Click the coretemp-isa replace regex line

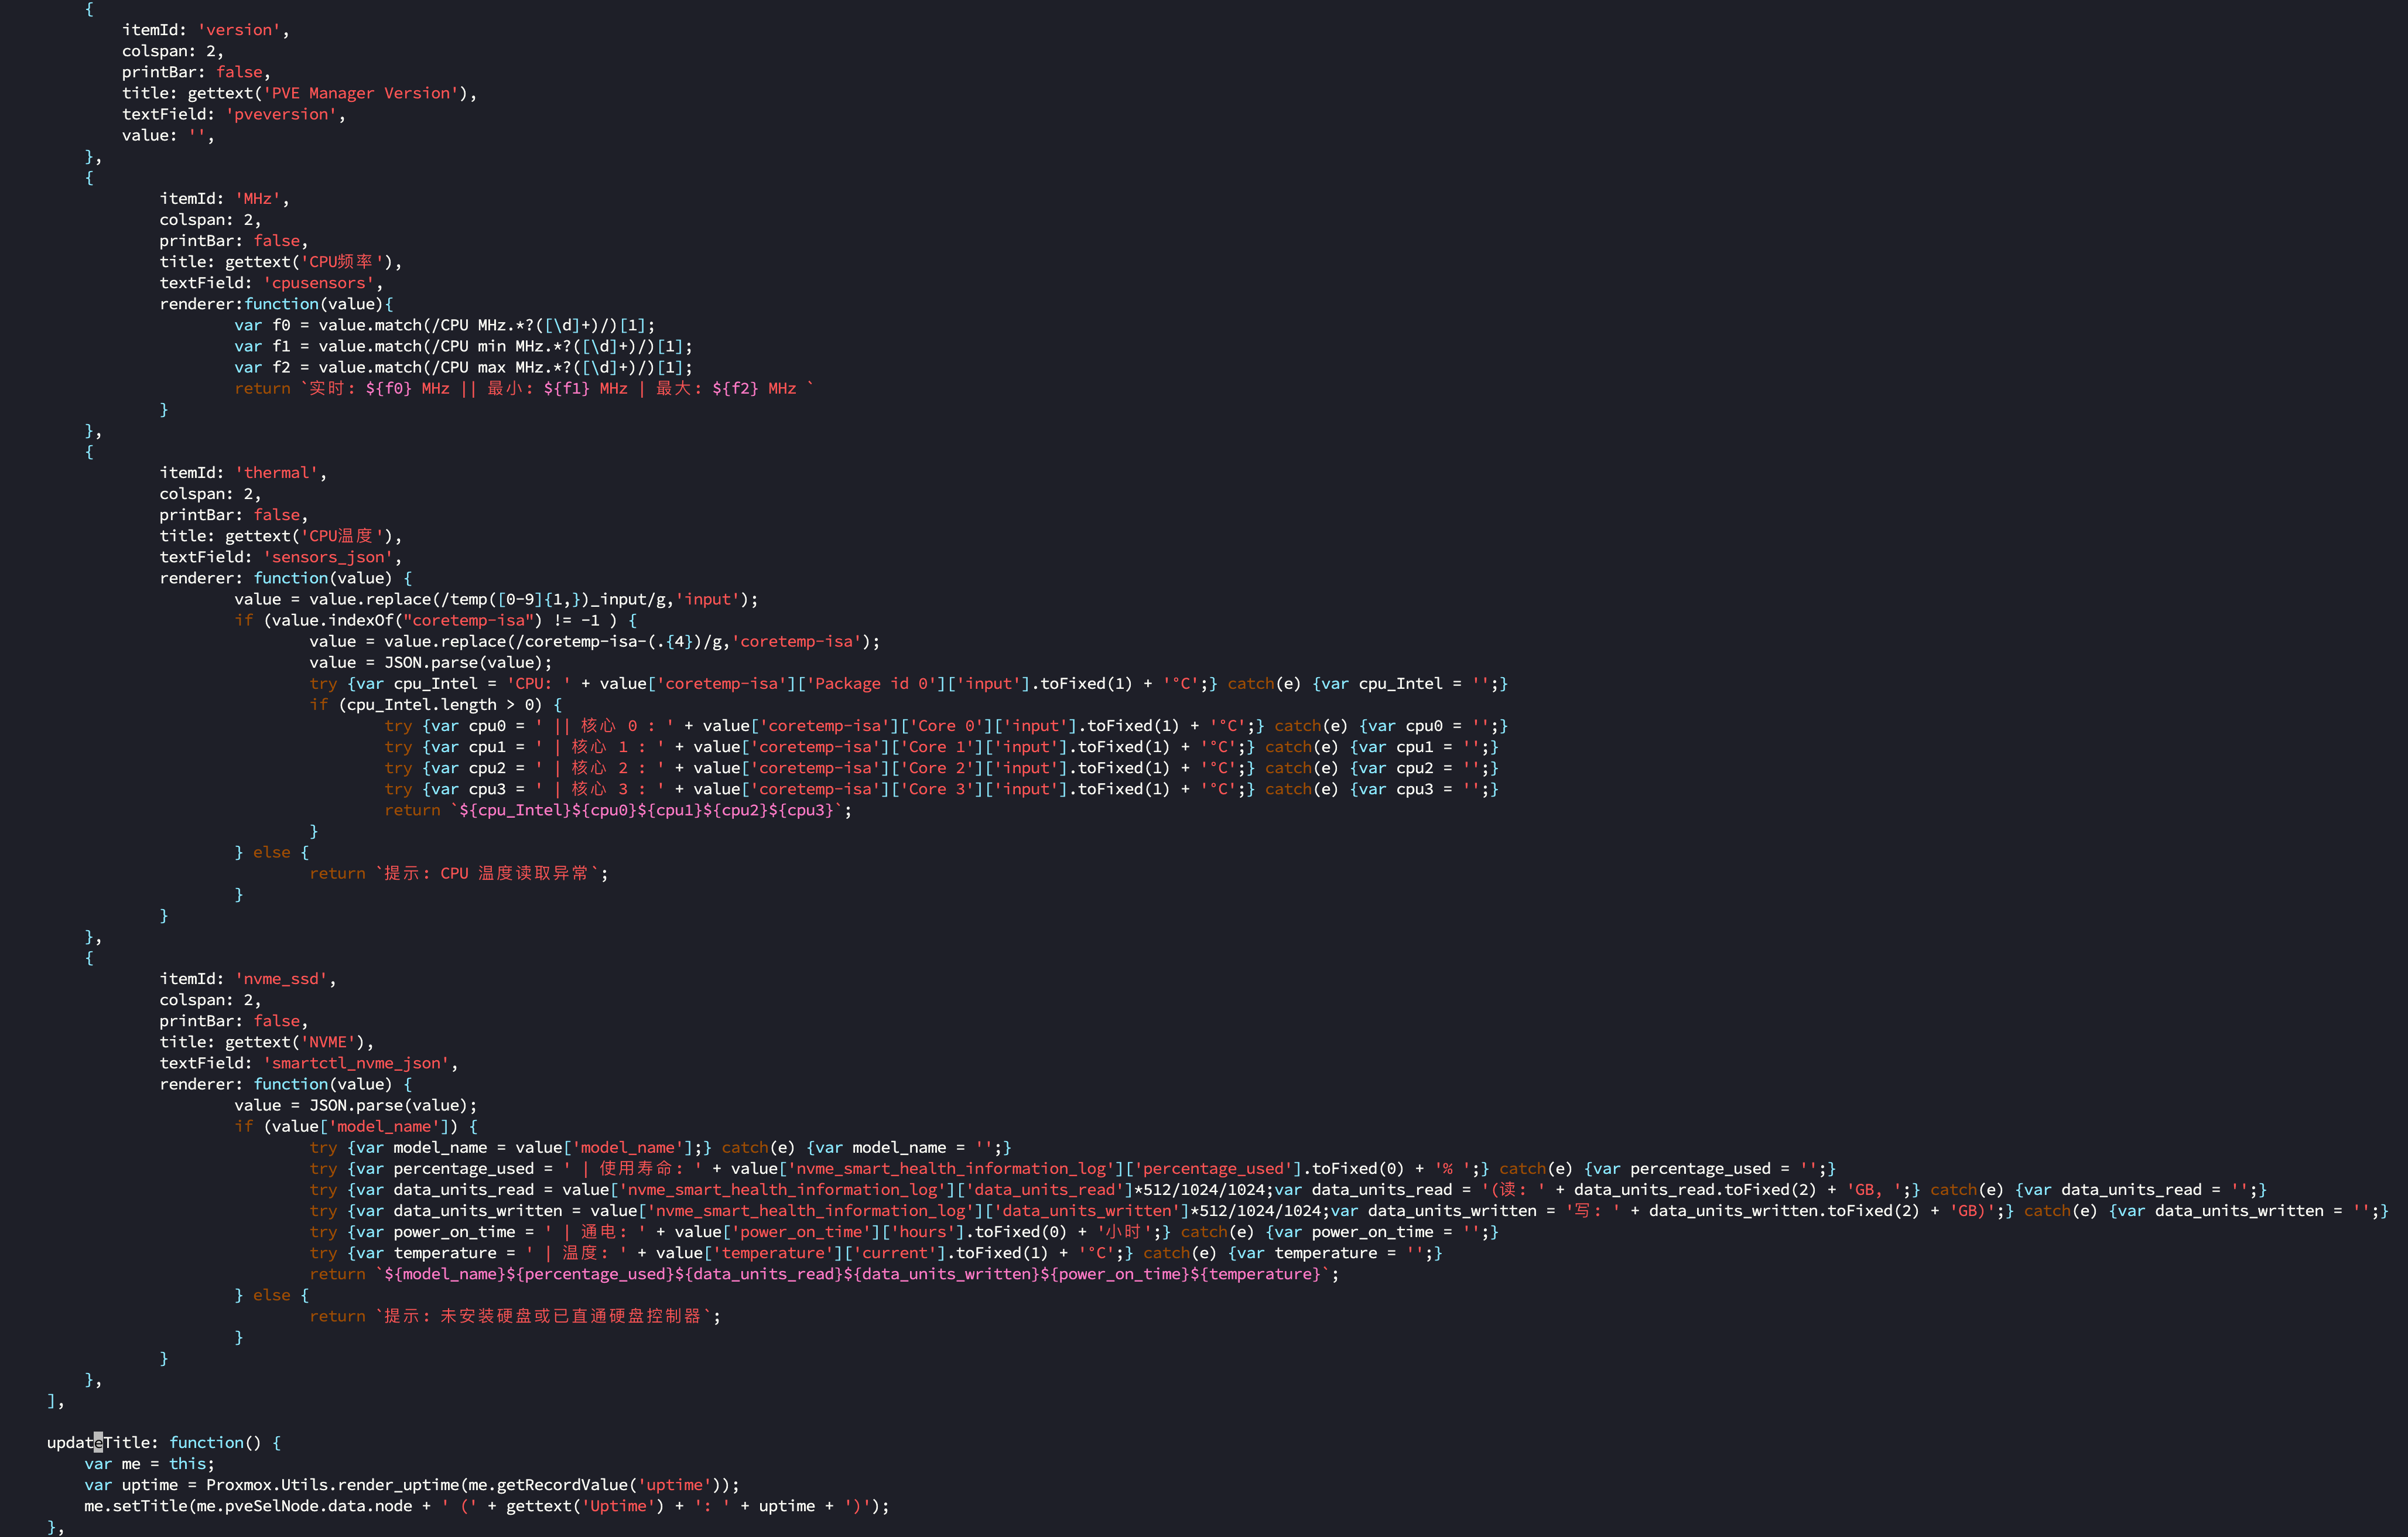595,641
